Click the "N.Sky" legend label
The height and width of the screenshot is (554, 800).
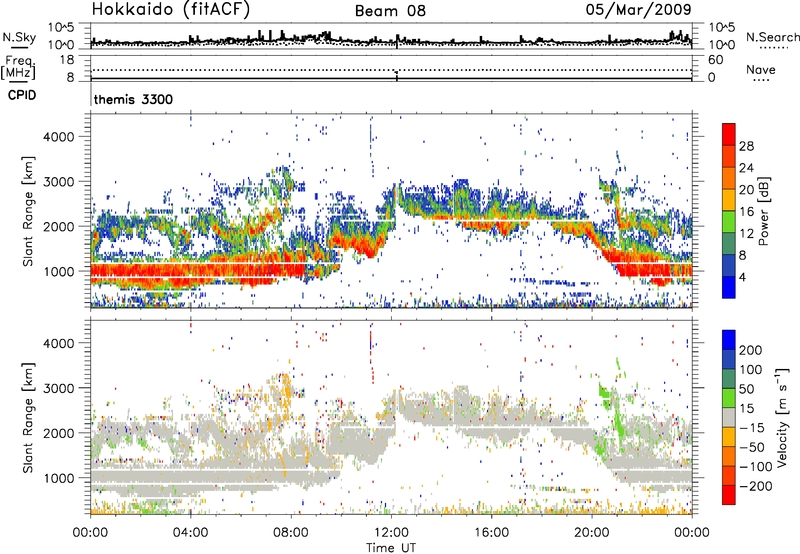[x=19, y=37]
